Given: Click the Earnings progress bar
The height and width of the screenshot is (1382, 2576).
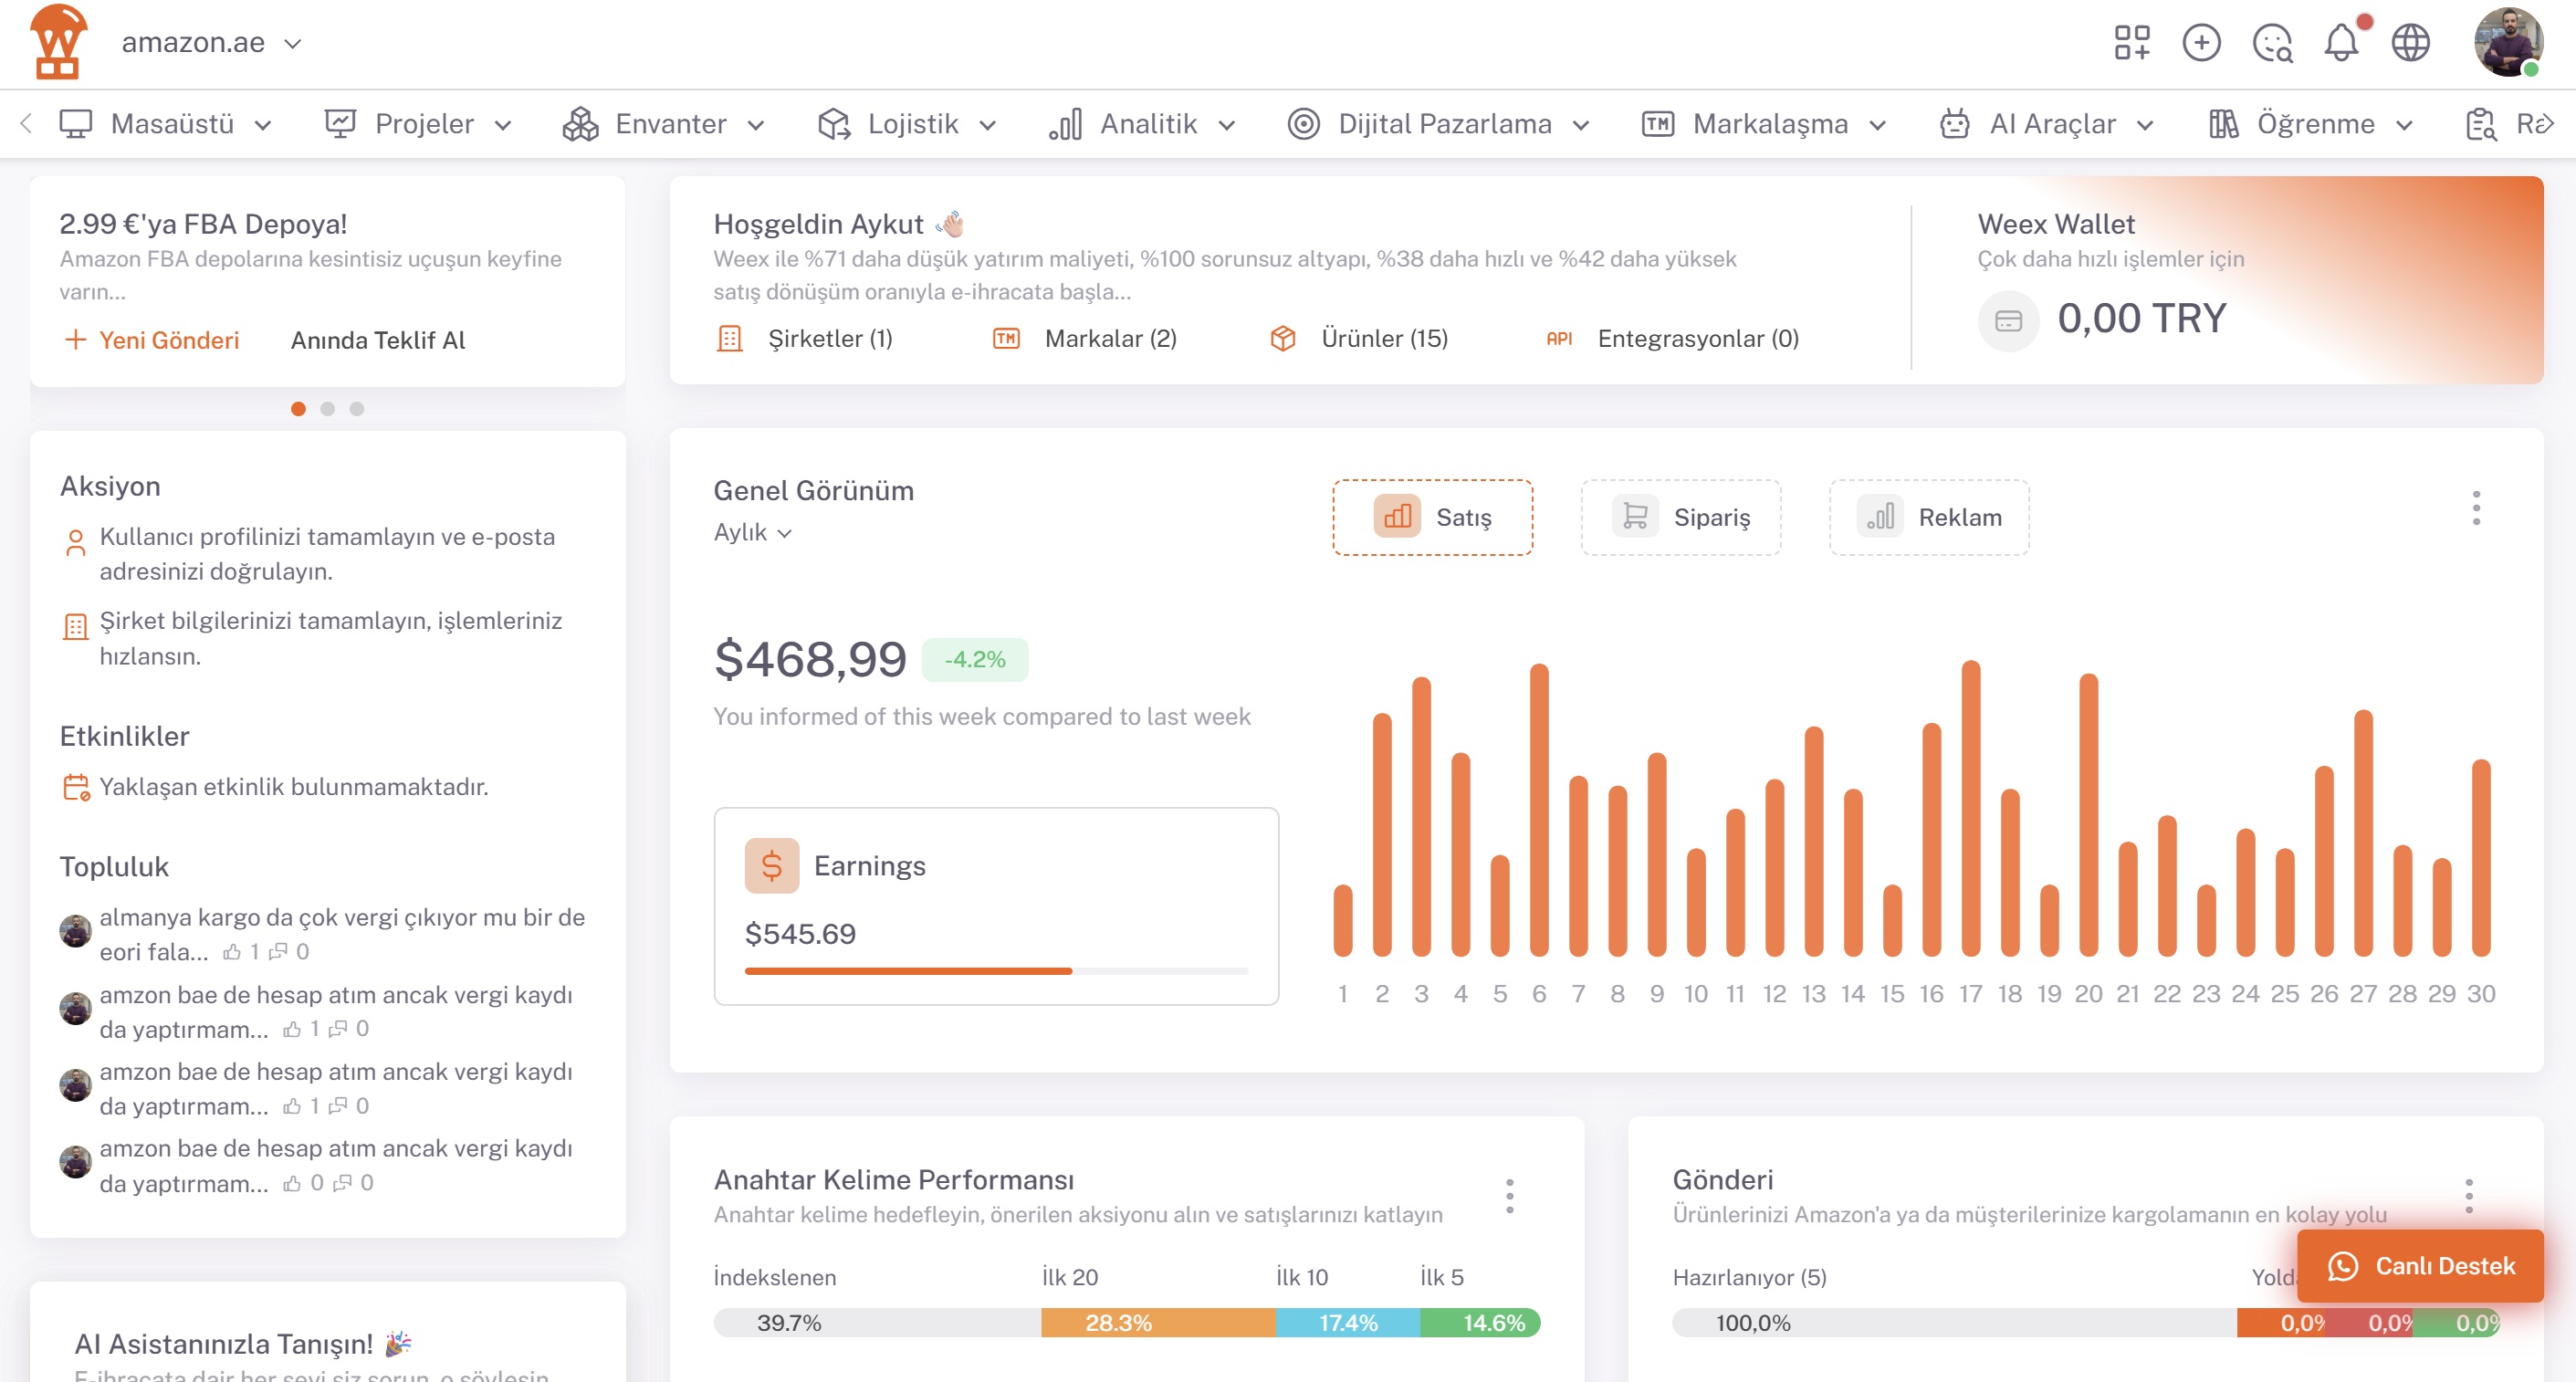Looking at the screenshot, I should click(x=996, y=971).
